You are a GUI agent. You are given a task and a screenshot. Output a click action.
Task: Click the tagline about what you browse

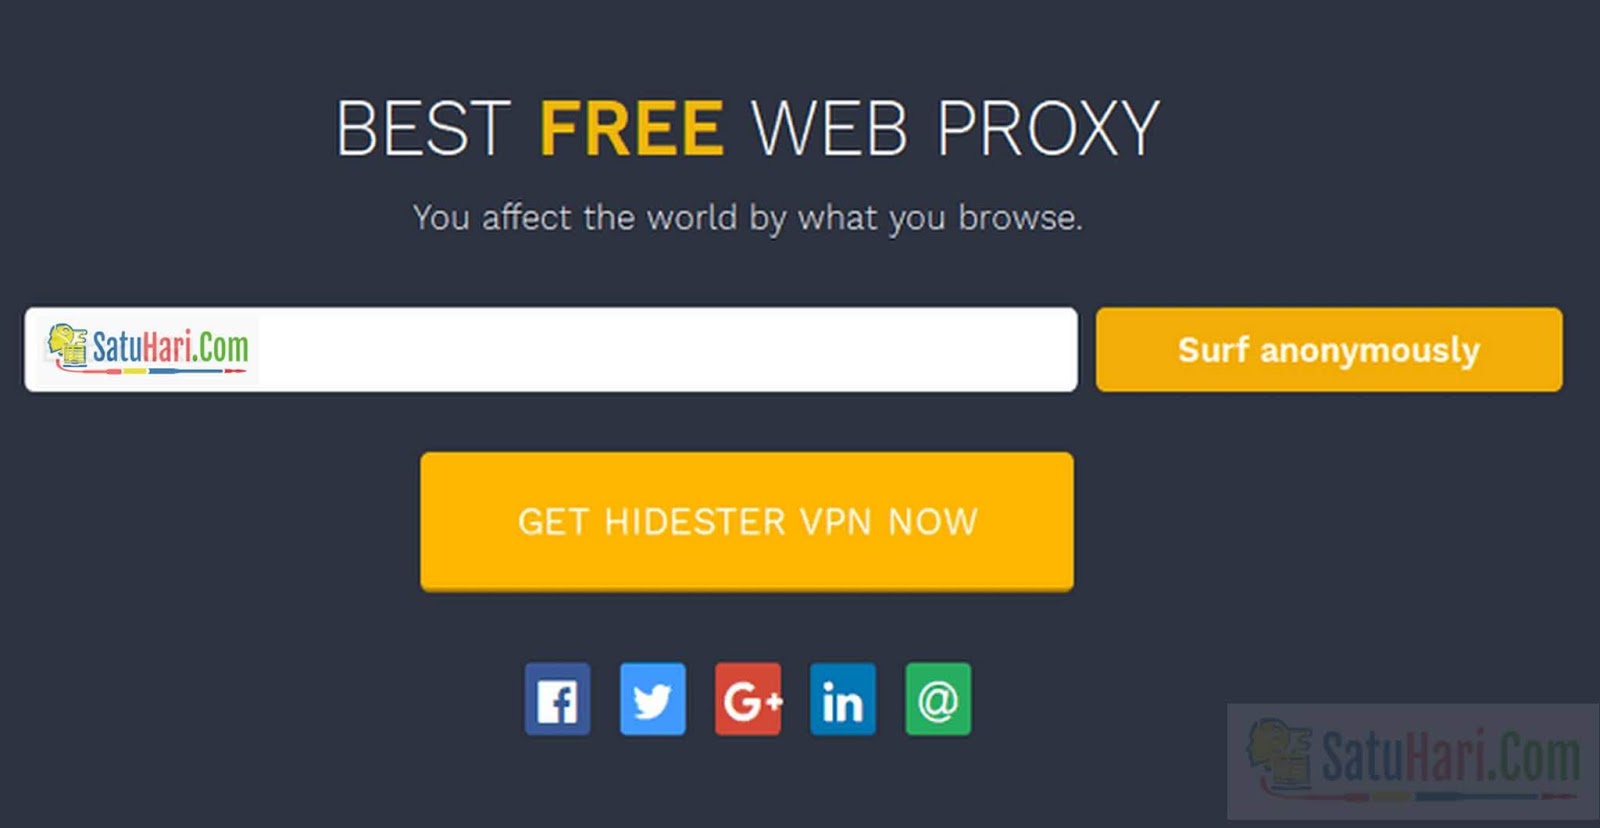[747, 218]
